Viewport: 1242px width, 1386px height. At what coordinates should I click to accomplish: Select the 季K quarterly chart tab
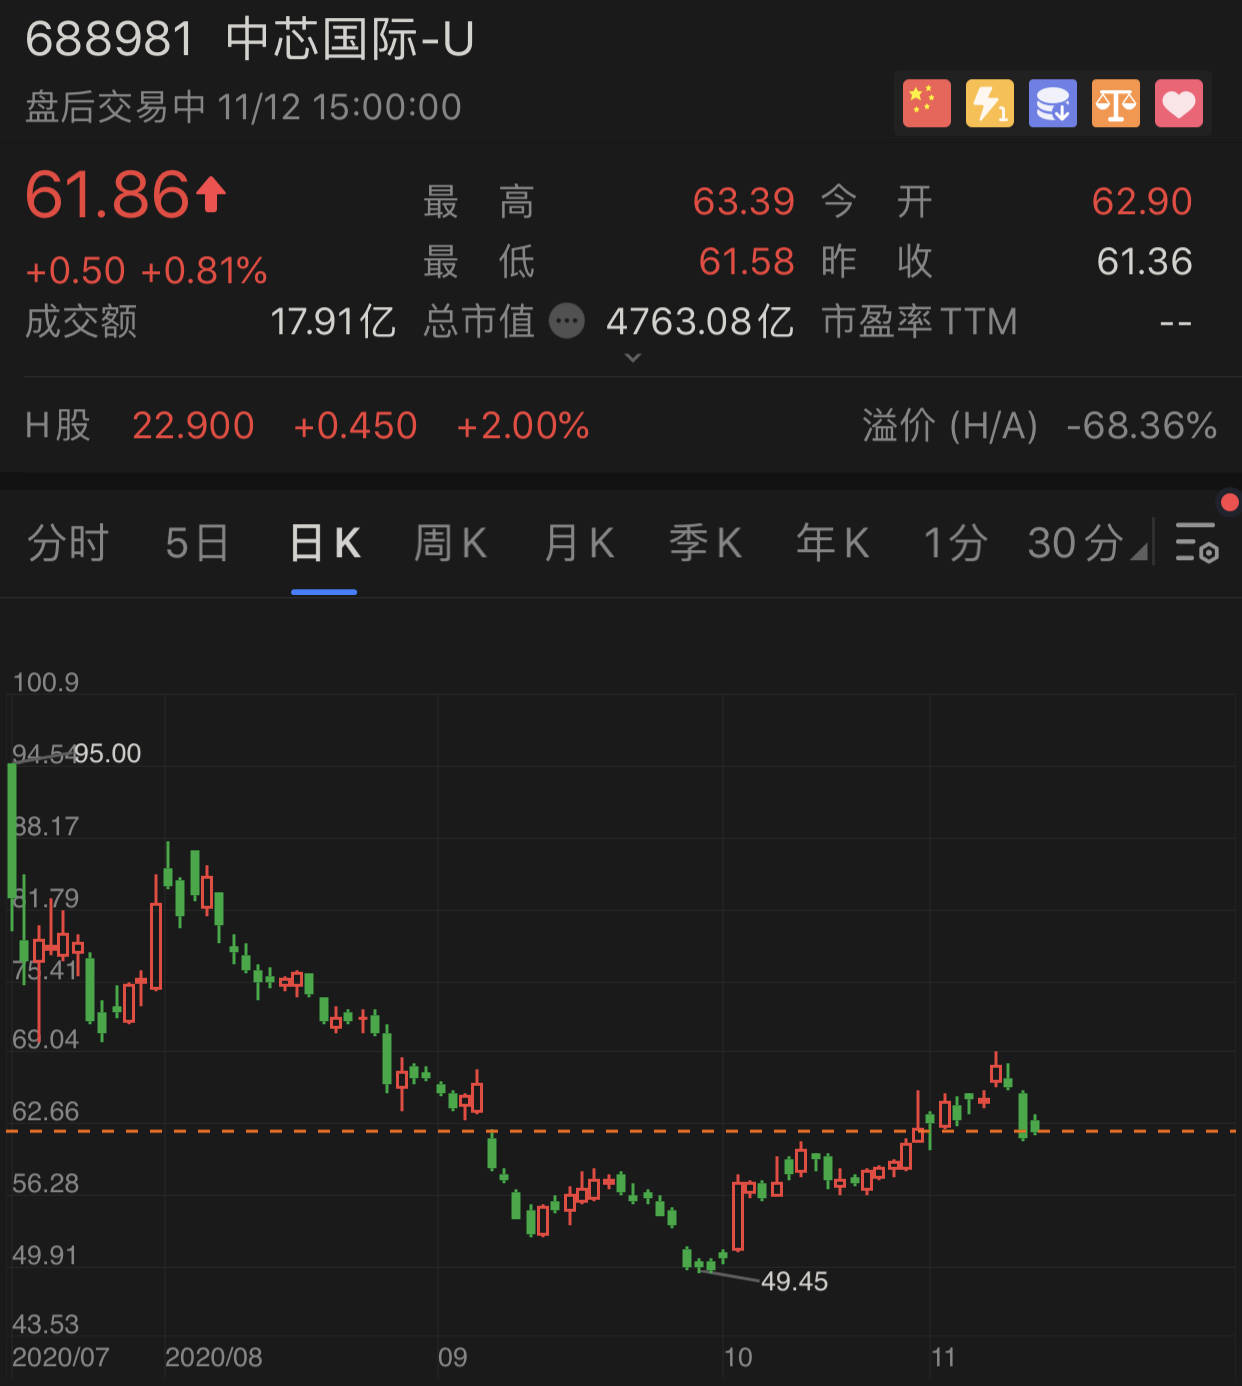pos(705,543)
